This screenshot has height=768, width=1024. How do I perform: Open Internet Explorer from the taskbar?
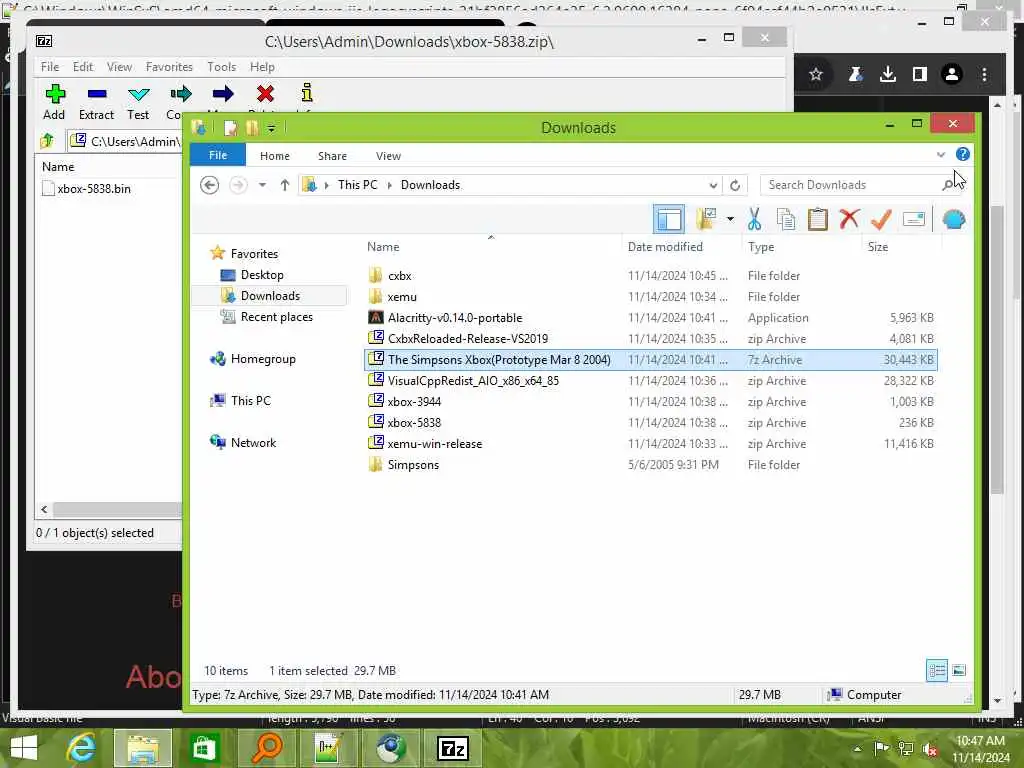tap(82, 748)
